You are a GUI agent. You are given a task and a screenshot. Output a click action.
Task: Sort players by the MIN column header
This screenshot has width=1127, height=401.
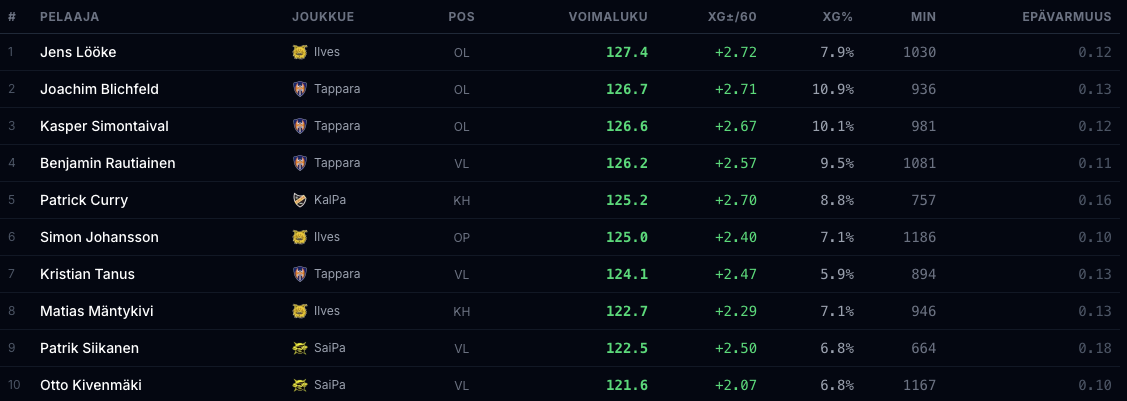coord(923,17)
